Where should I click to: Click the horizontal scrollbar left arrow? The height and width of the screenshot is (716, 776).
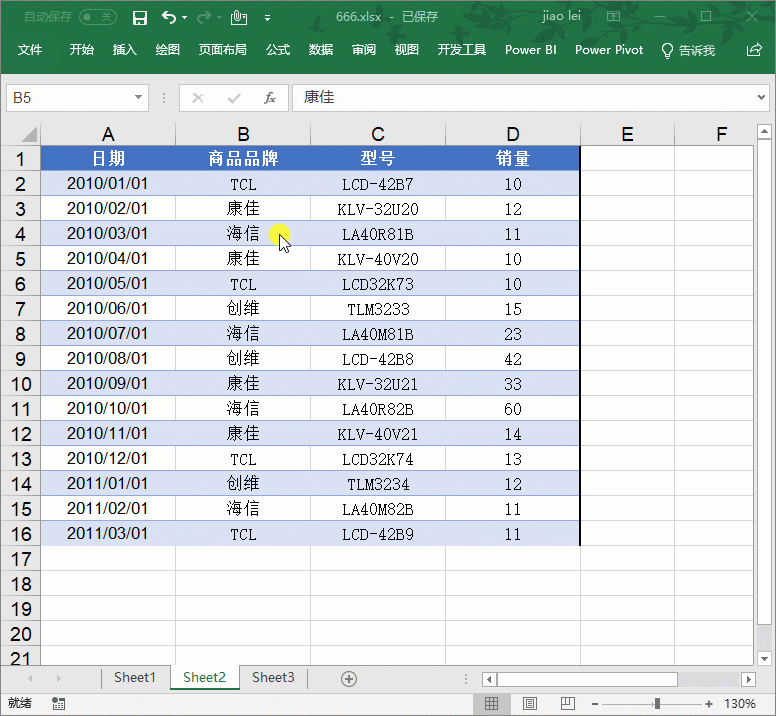(x=489, y=679)
